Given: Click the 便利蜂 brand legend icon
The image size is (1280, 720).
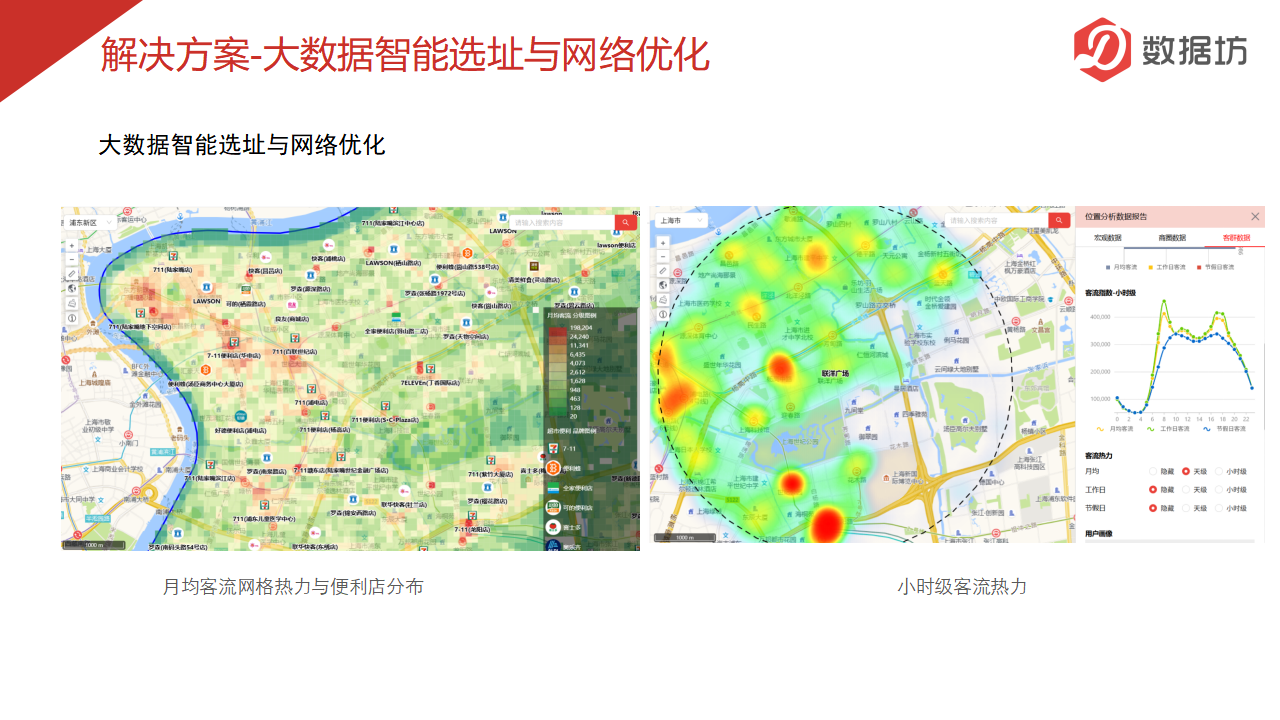Looking at the screenshot, I should point(553,468).
